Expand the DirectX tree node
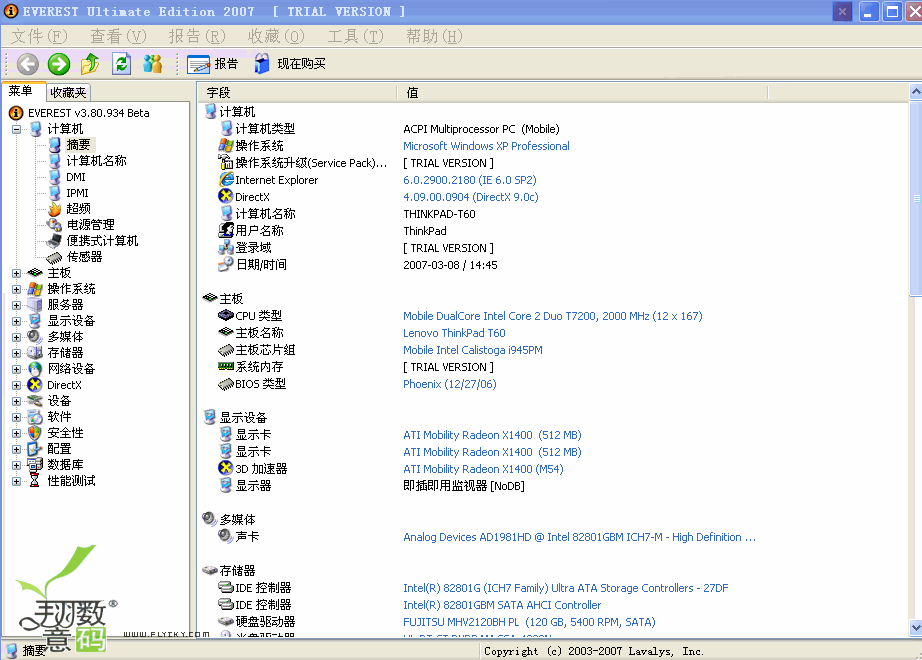This screenshot has width=922, height=660. pyautogui.click(x=16, y=385)
